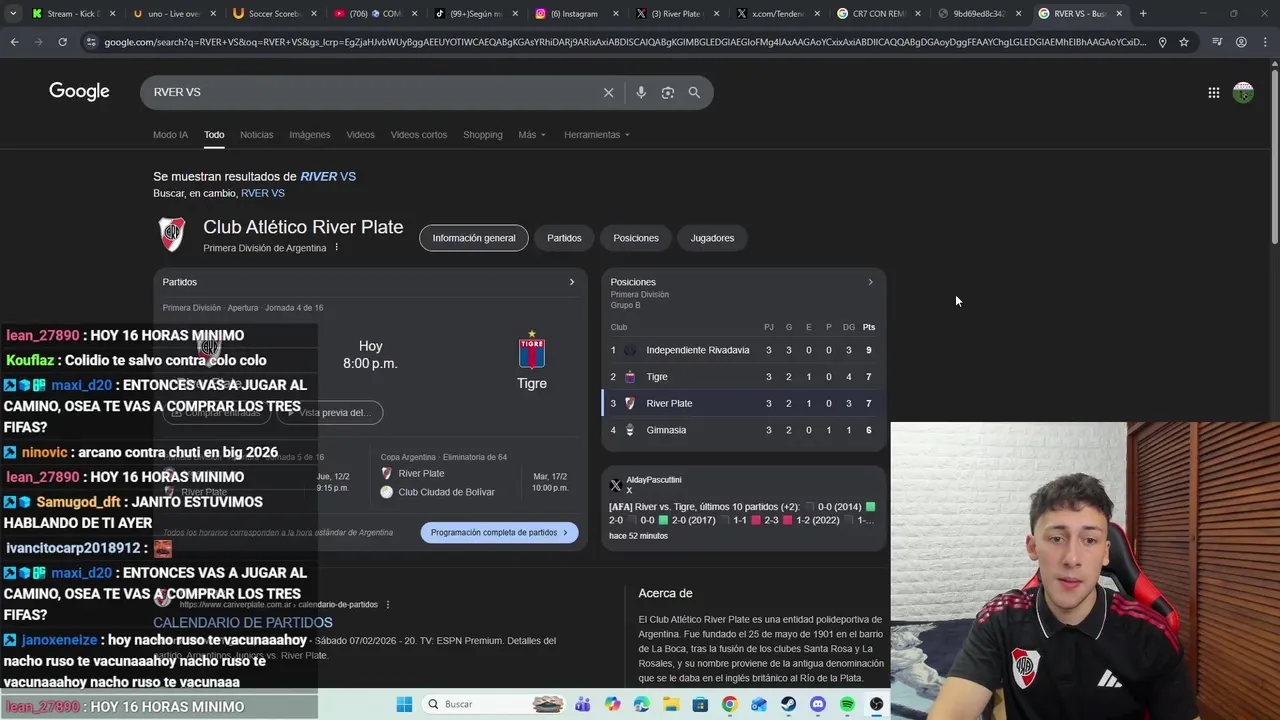Open a new browser tab
Image resolution: width=1280 pixels, height=720 pixels.
coord(1143,14)
